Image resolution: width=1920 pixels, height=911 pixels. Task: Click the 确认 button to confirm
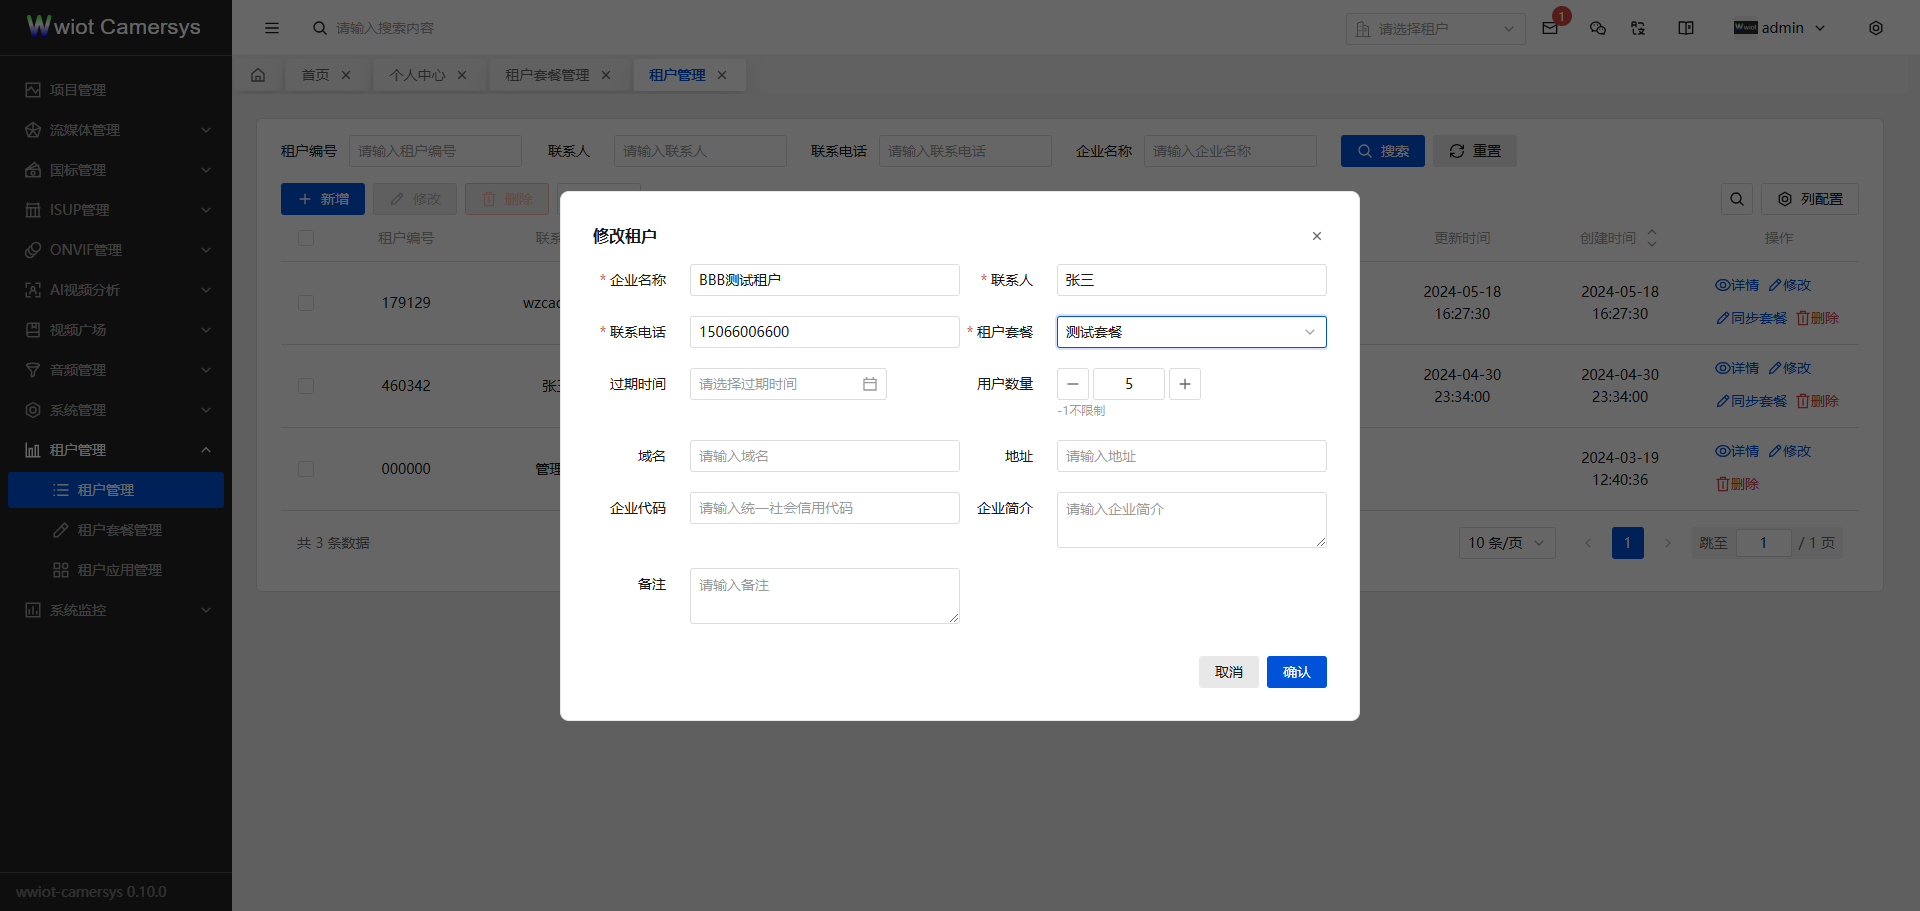1296,672
